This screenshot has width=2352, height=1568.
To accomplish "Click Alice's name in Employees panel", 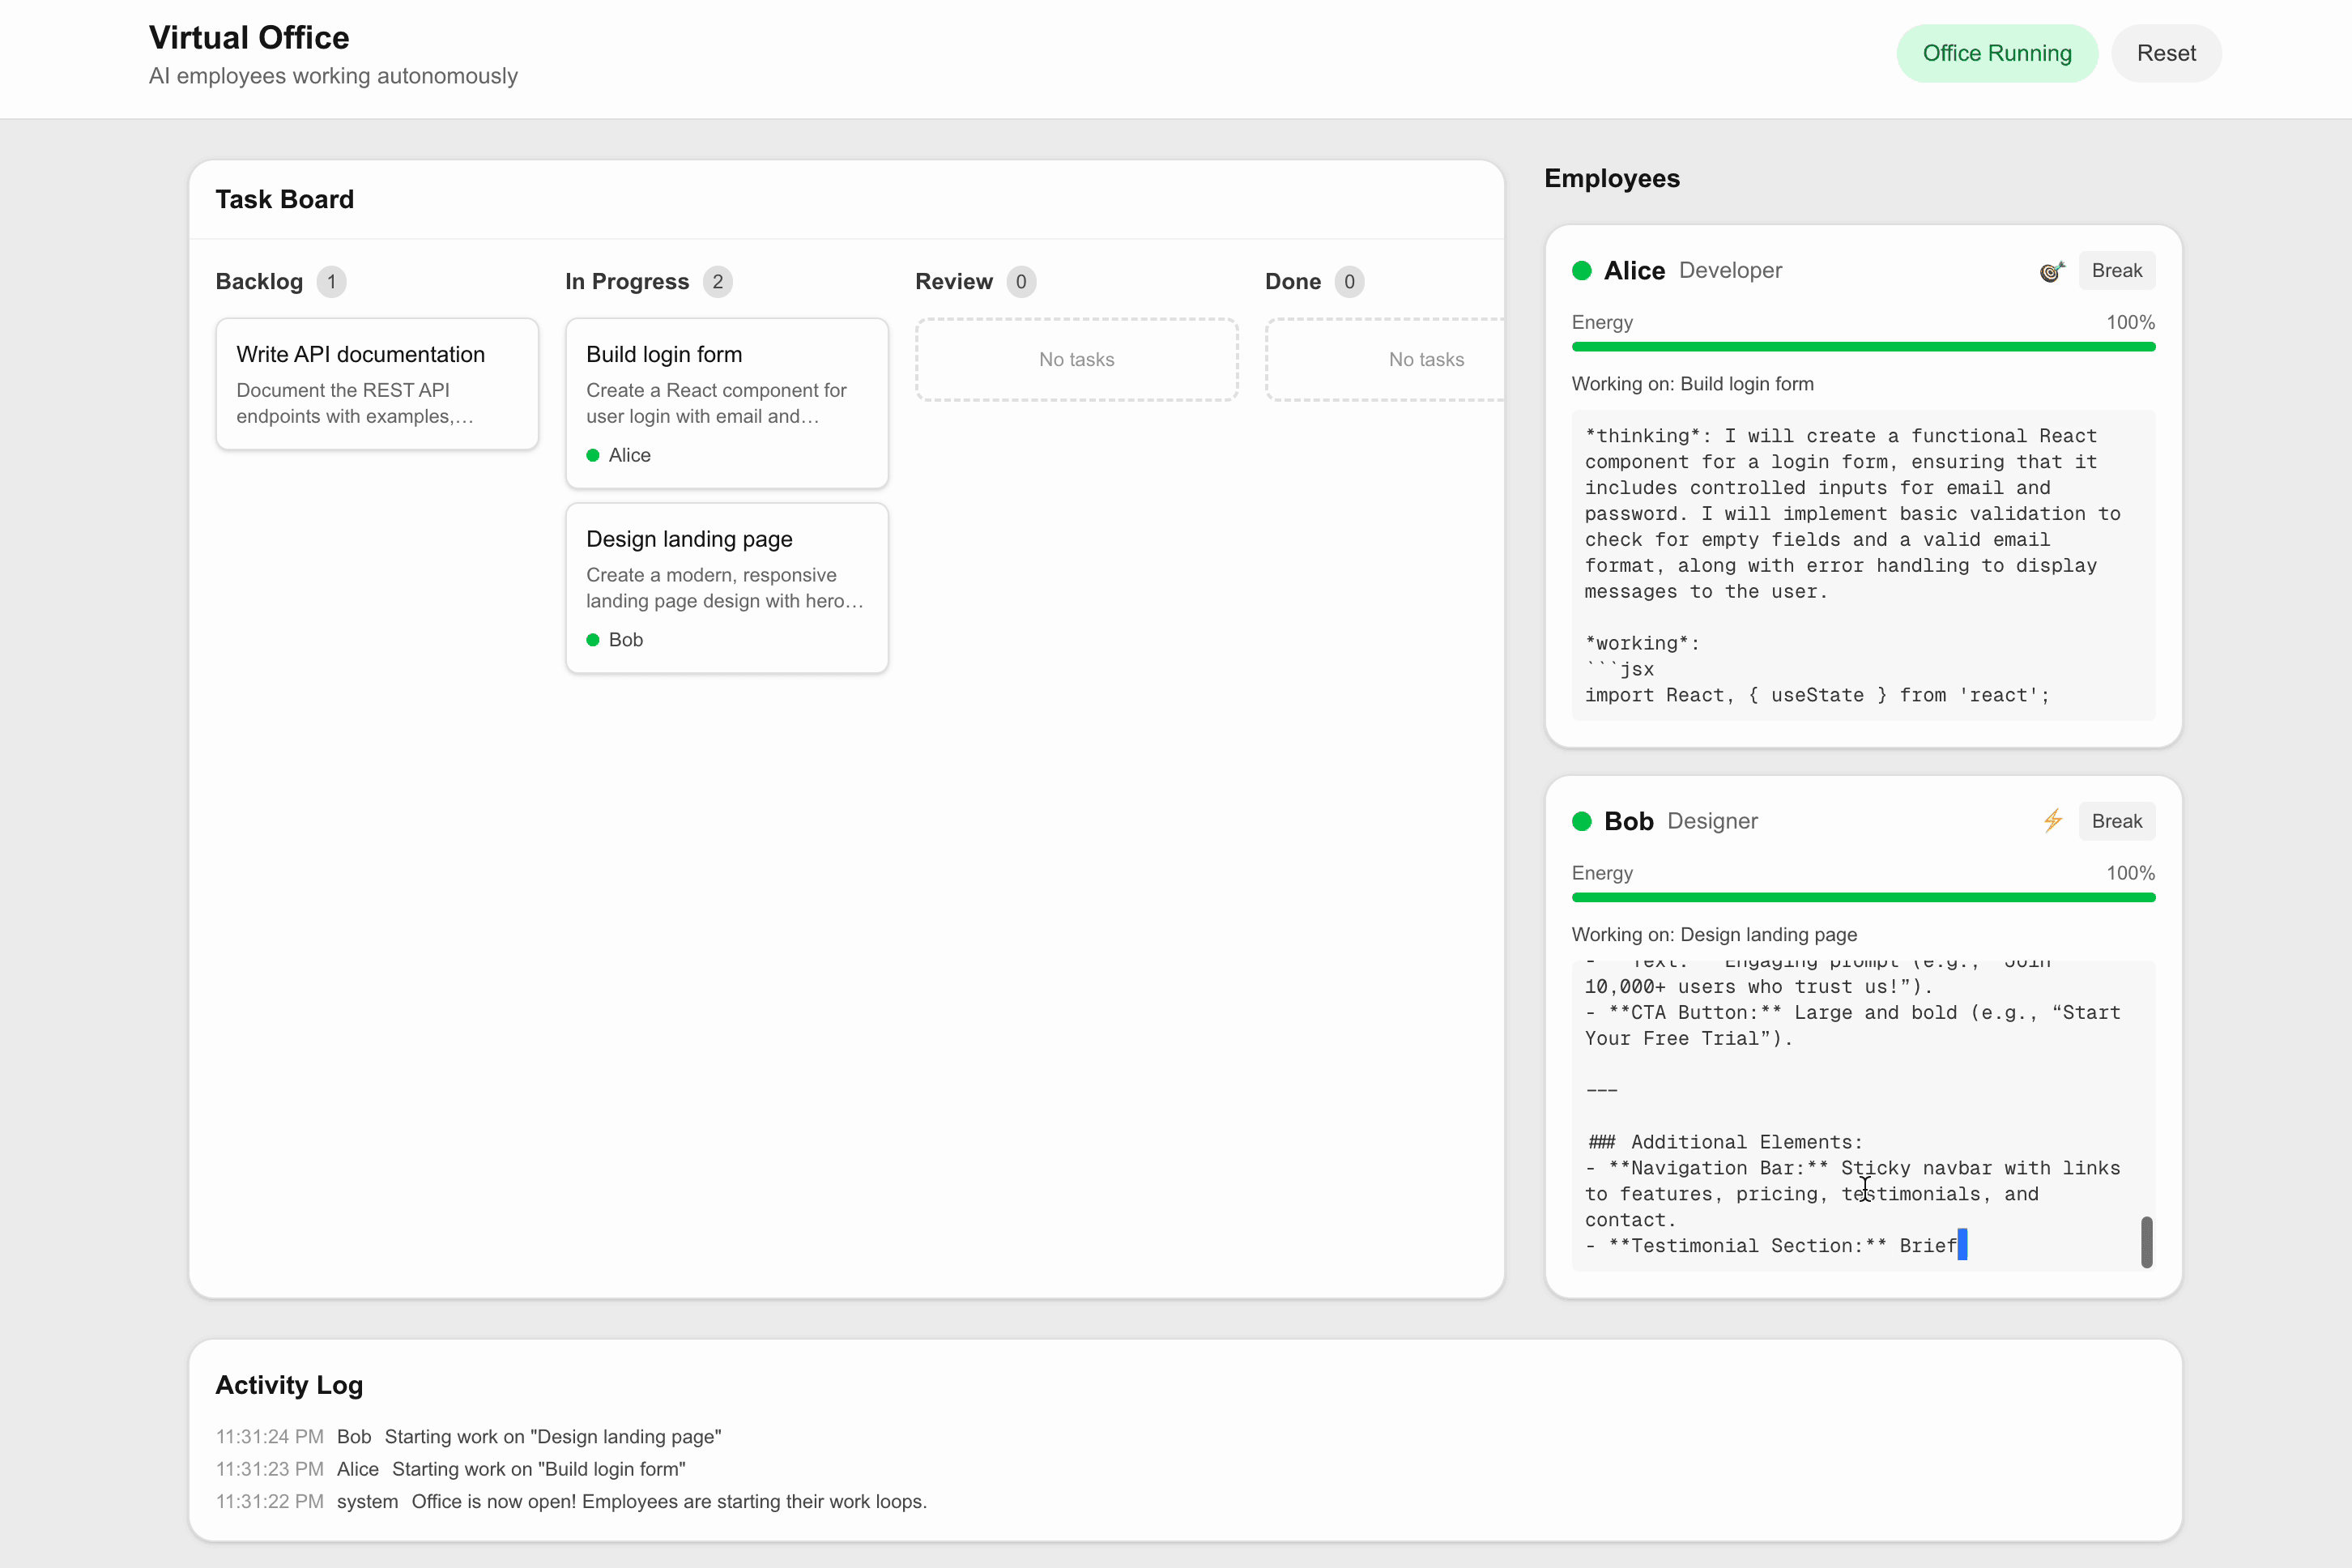I will click(x=1635, y=271).
